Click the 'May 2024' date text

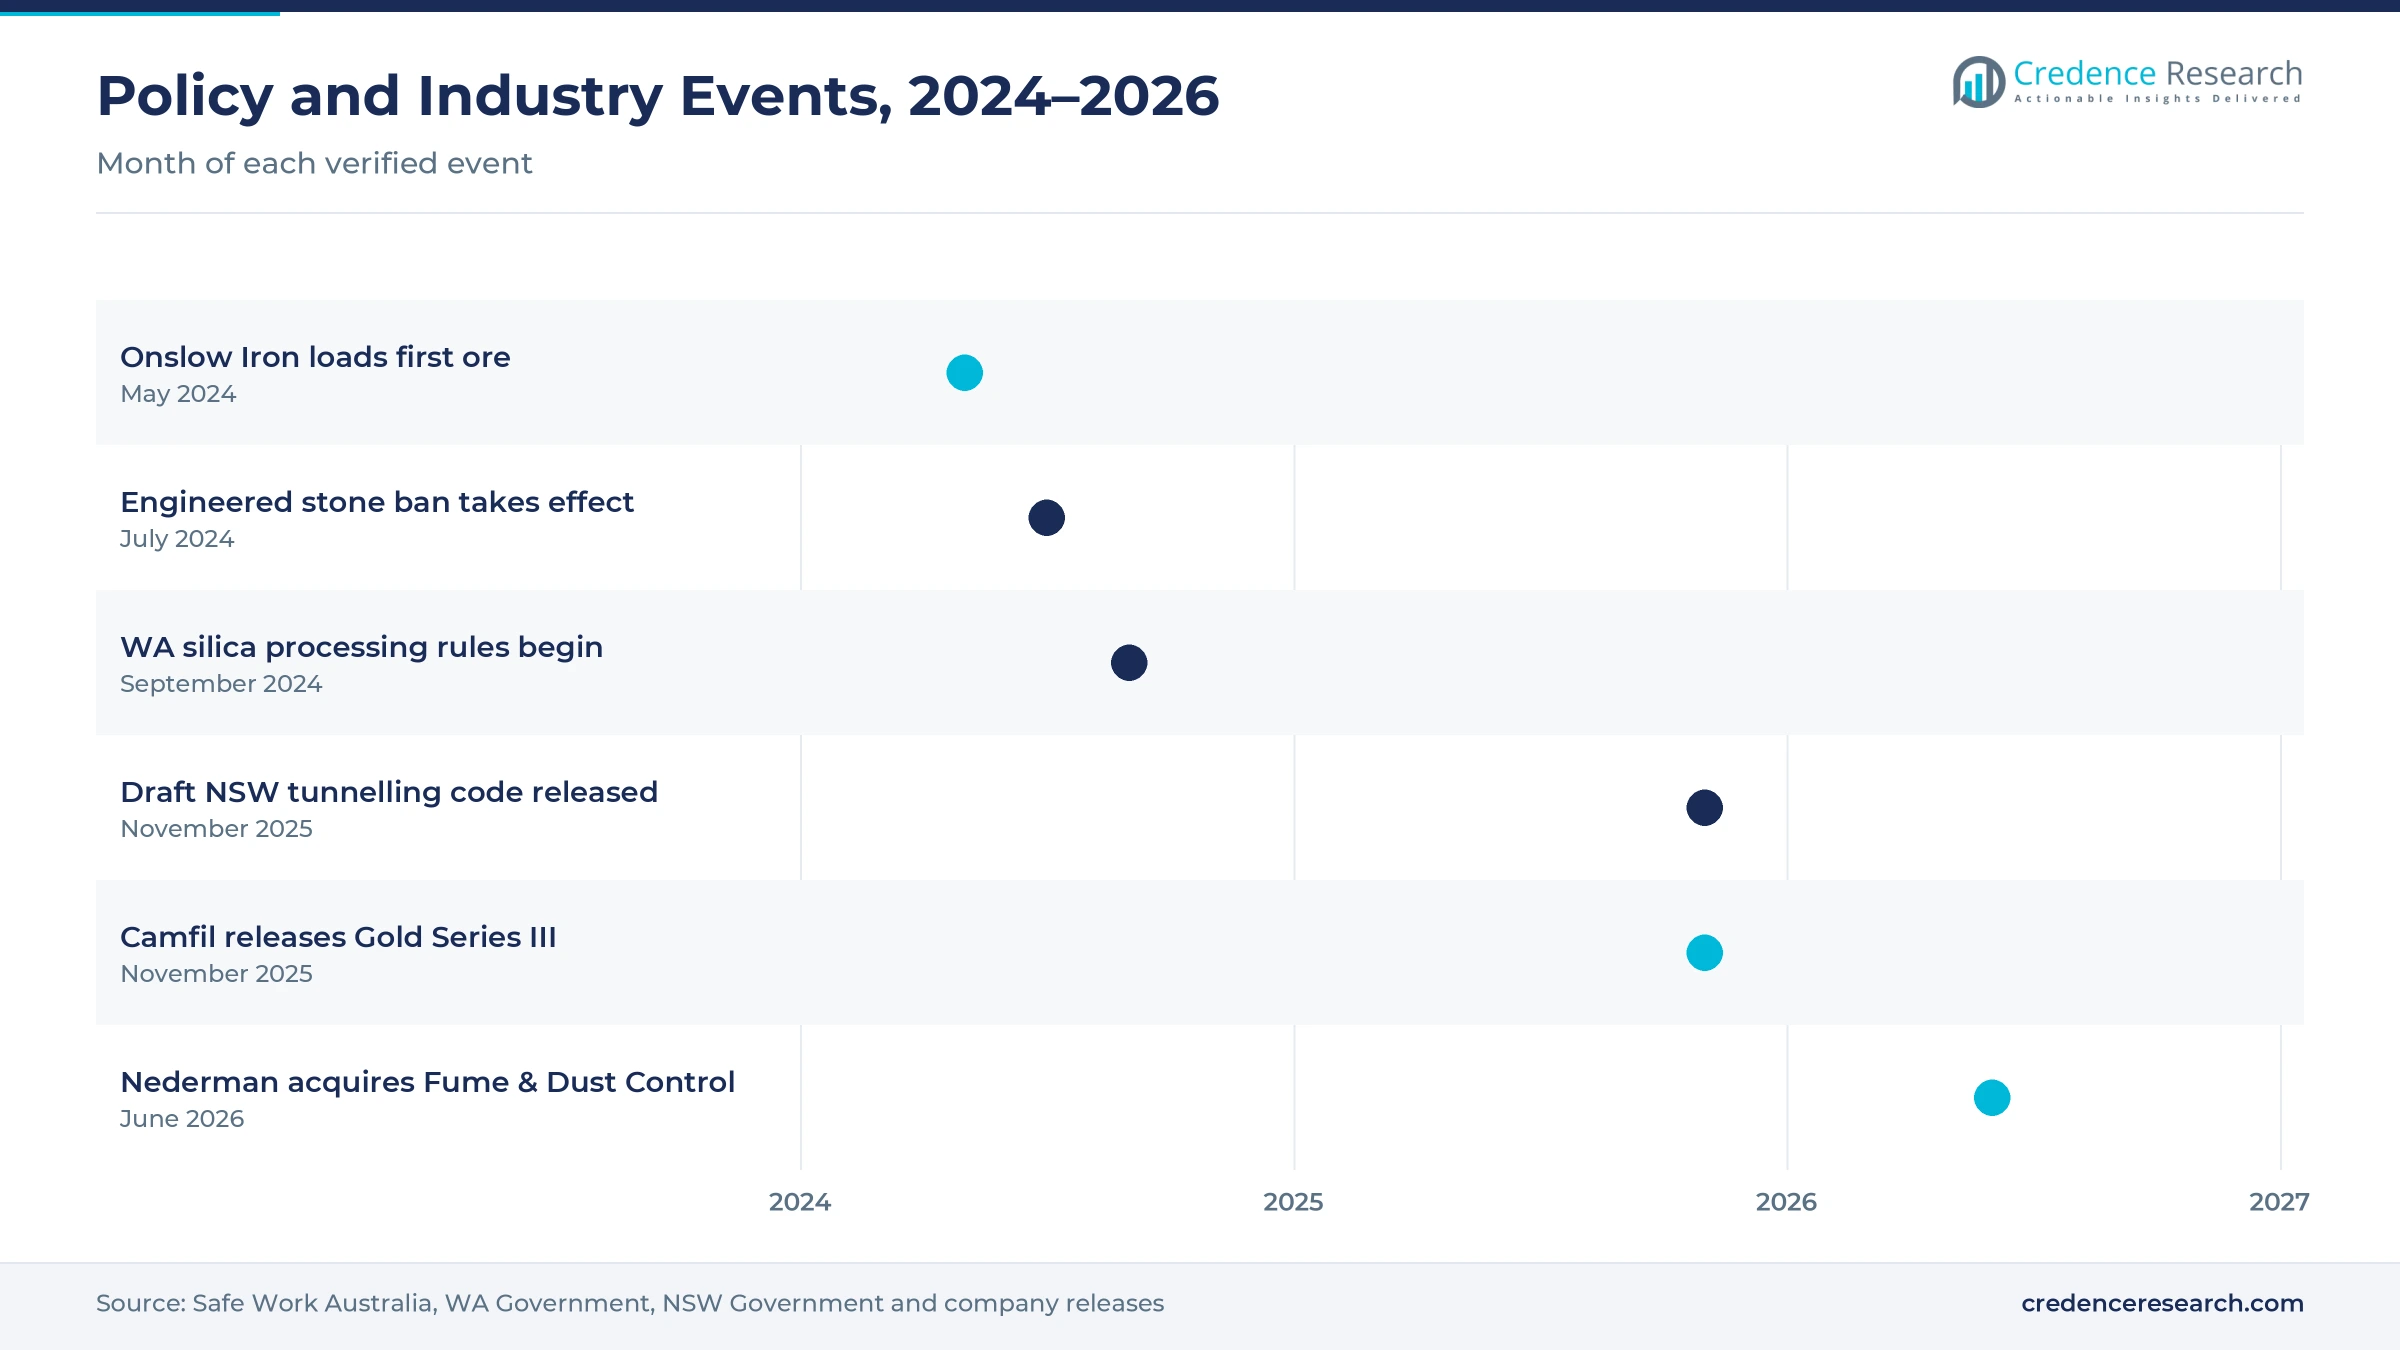(x=178, y=394)
